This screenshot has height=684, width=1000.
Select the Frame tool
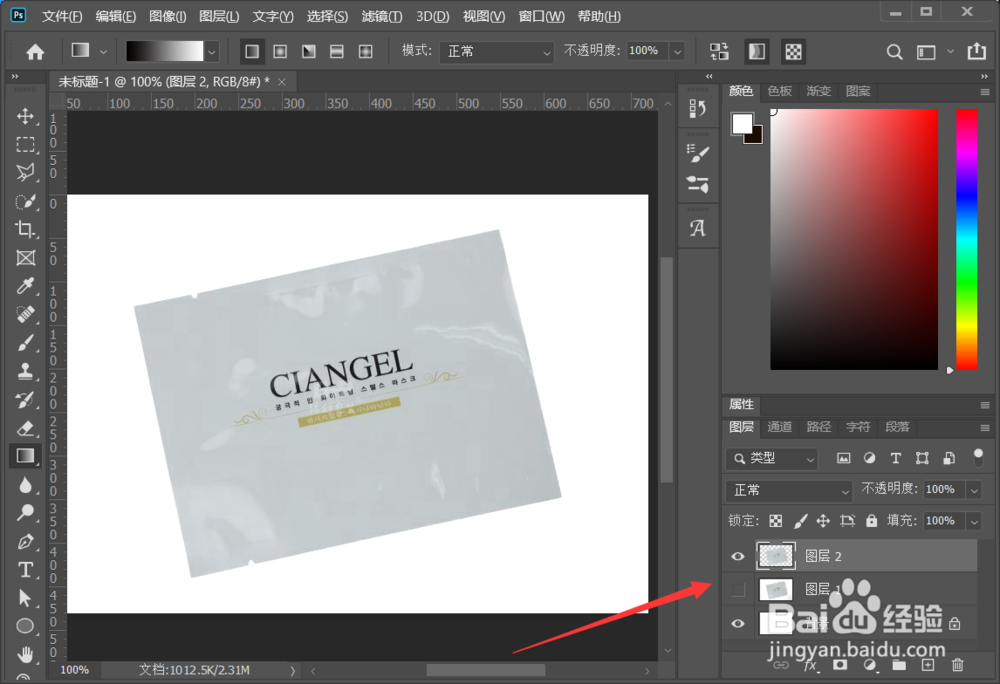(25, 258)
